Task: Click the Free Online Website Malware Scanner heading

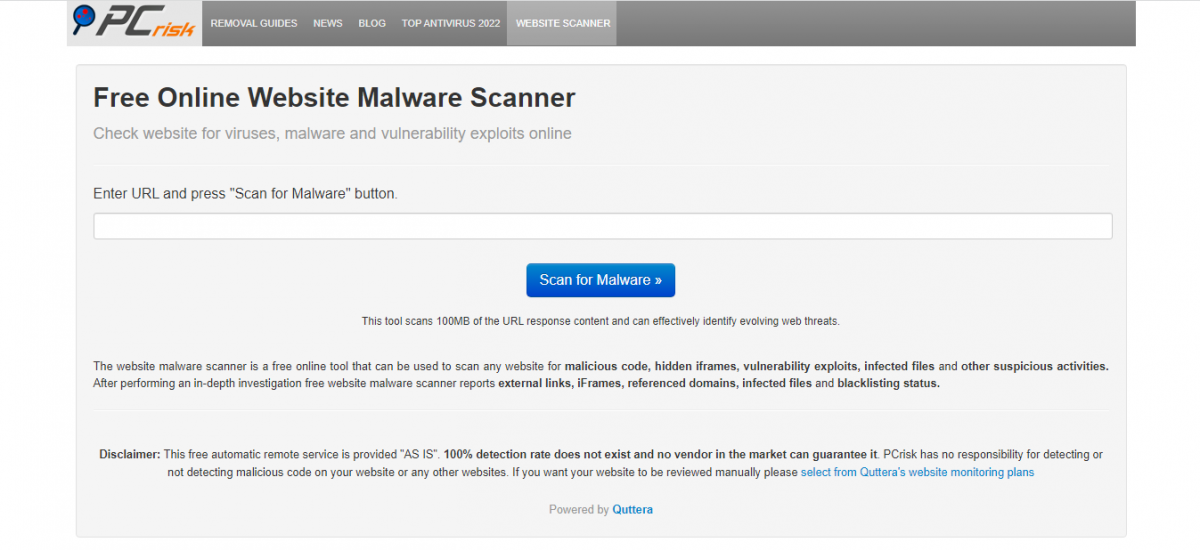Action: (x=334, y=98)
